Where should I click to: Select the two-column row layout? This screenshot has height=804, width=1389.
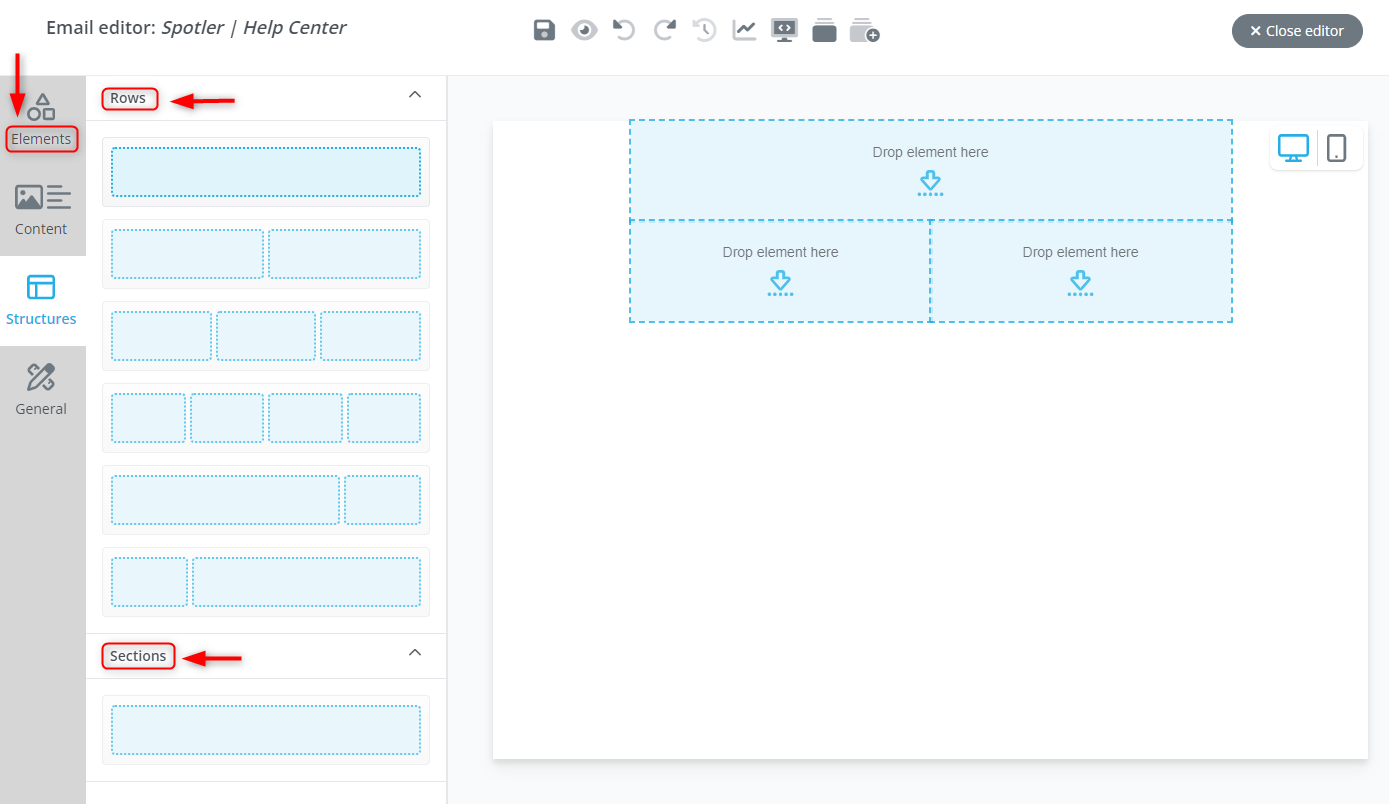[265, 253]
